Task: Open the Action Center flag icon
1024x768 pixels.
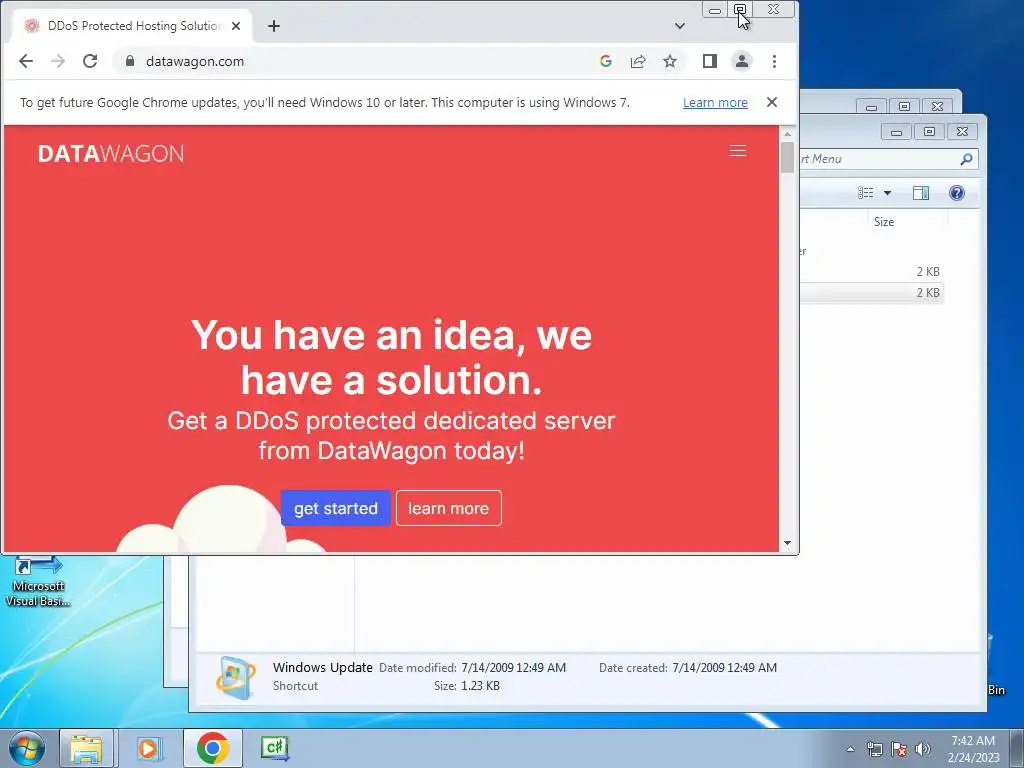Action: pyautogui.click(x=899, y=749)
